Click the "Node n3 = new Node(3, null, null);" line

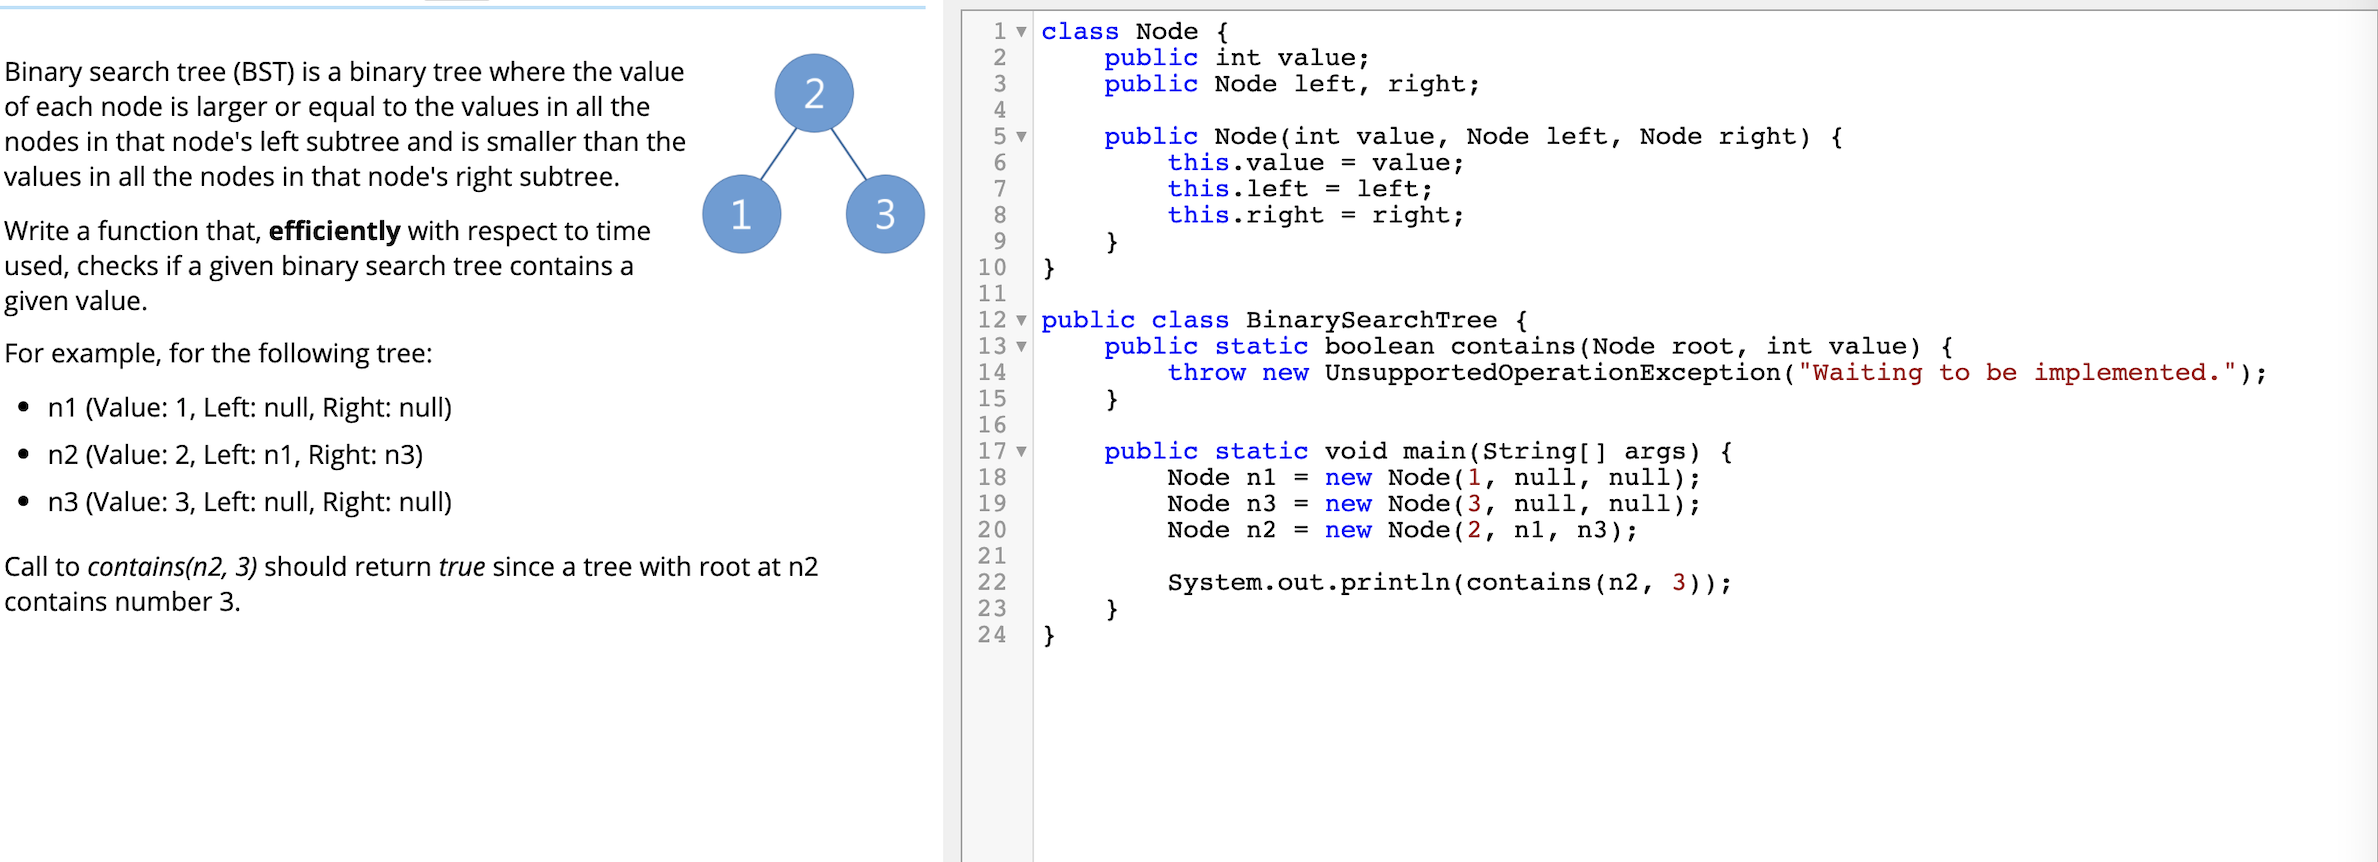[1434, 504]
